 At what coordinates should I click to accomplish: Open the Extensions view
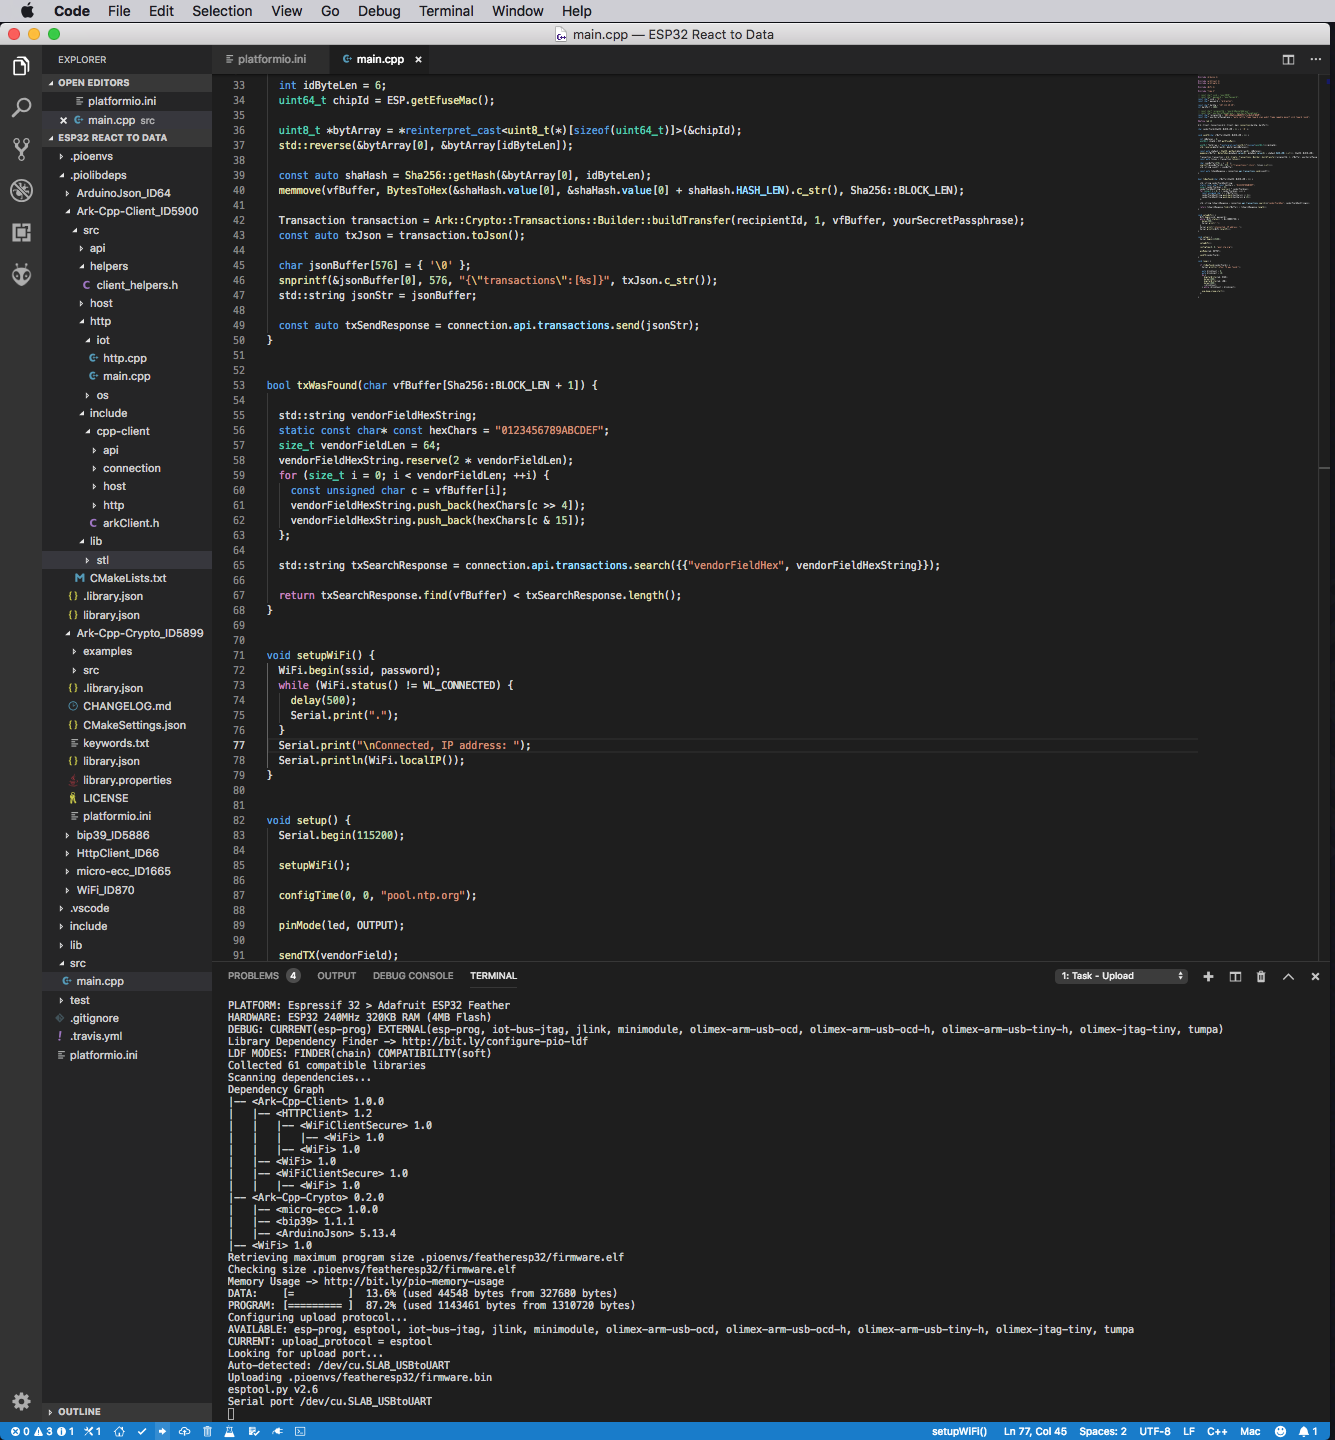point(21,232)
